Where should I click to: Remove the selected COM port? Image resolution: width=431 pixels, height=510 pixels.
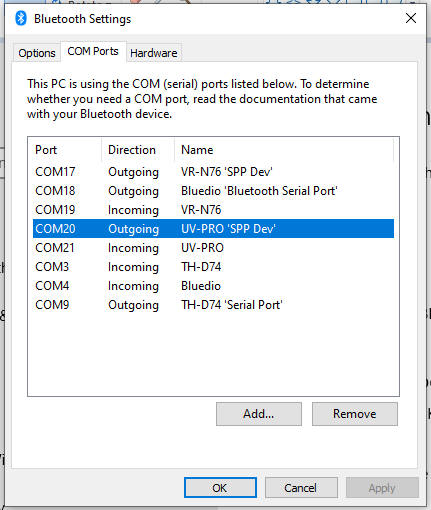tap(355, 414)
